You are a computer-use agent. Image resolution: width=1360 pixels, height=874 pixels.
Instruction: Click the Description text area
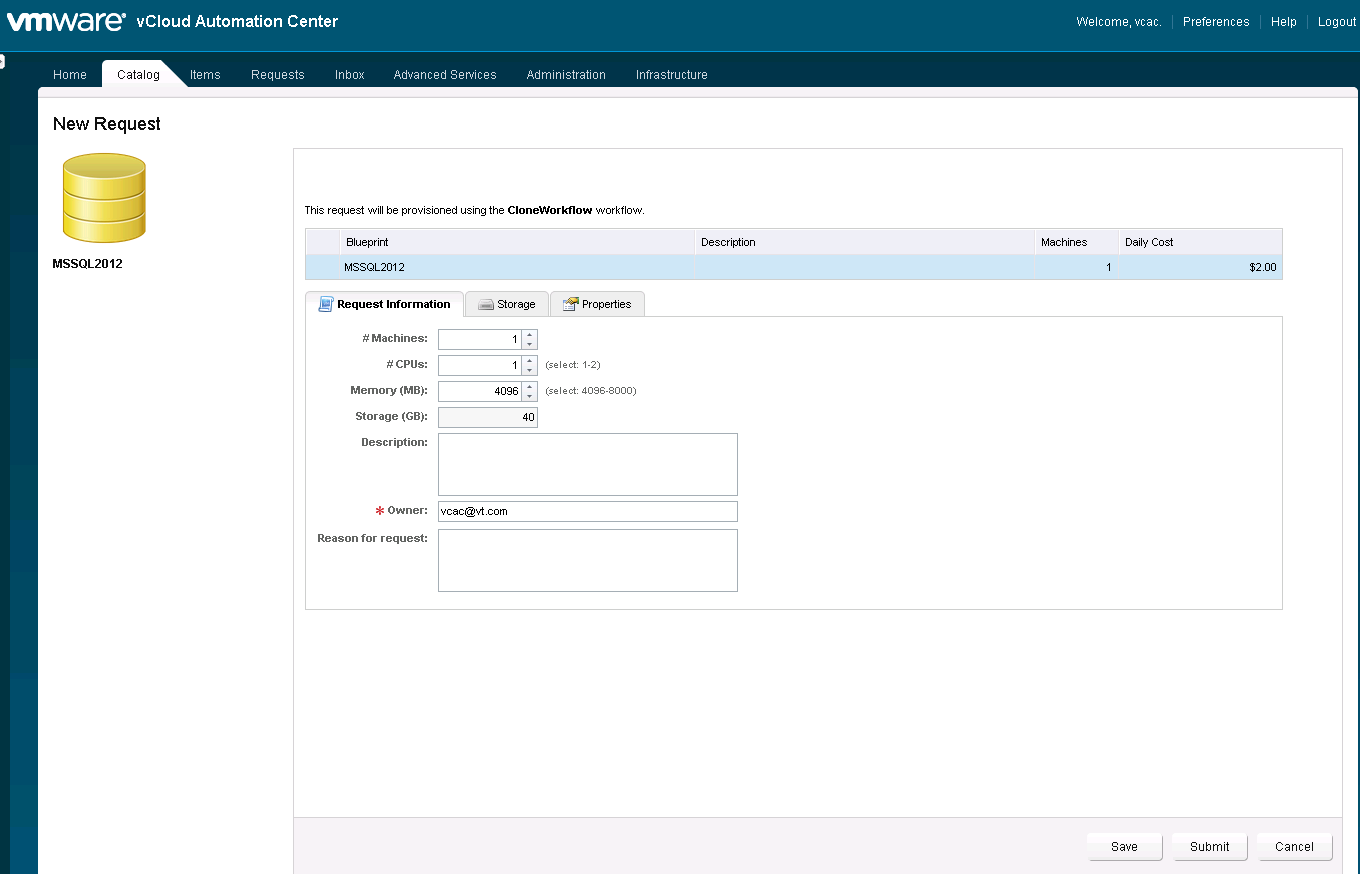588,464
